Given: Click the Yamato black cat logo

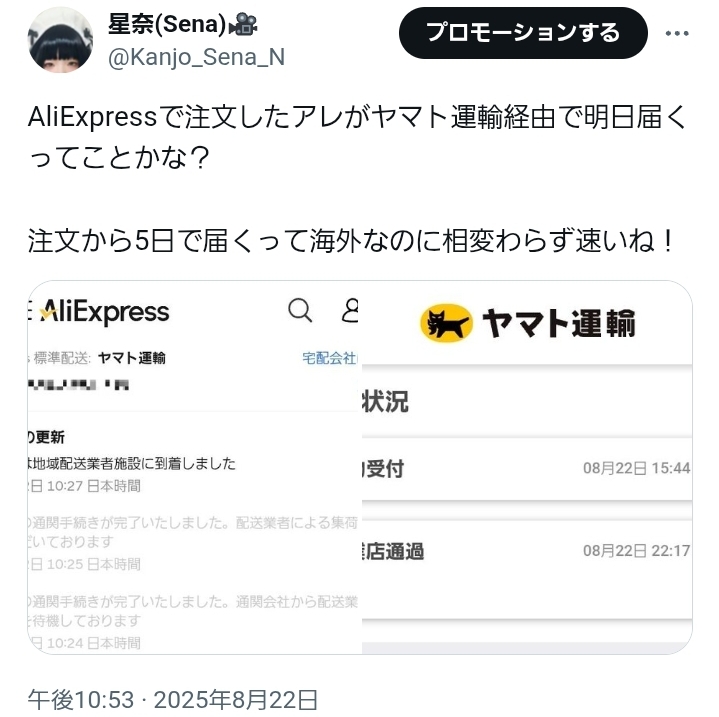Looking at the screenshot, I should (x=446, y=323).
